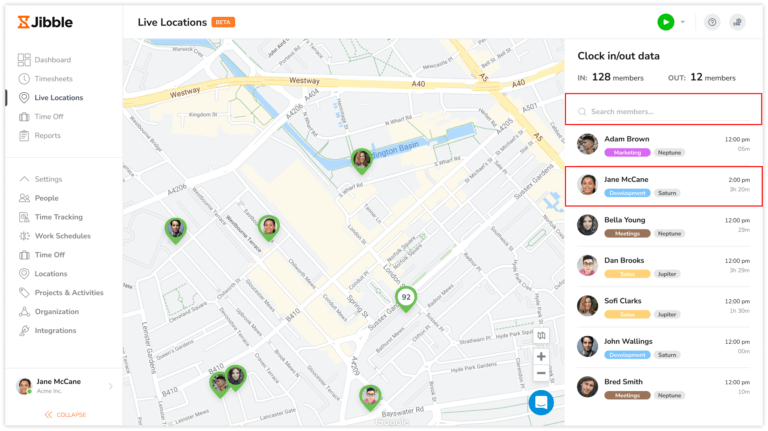Screen dimensions: 768x431
Task: Click the Jibble logo
Action: tap(45, 22)
